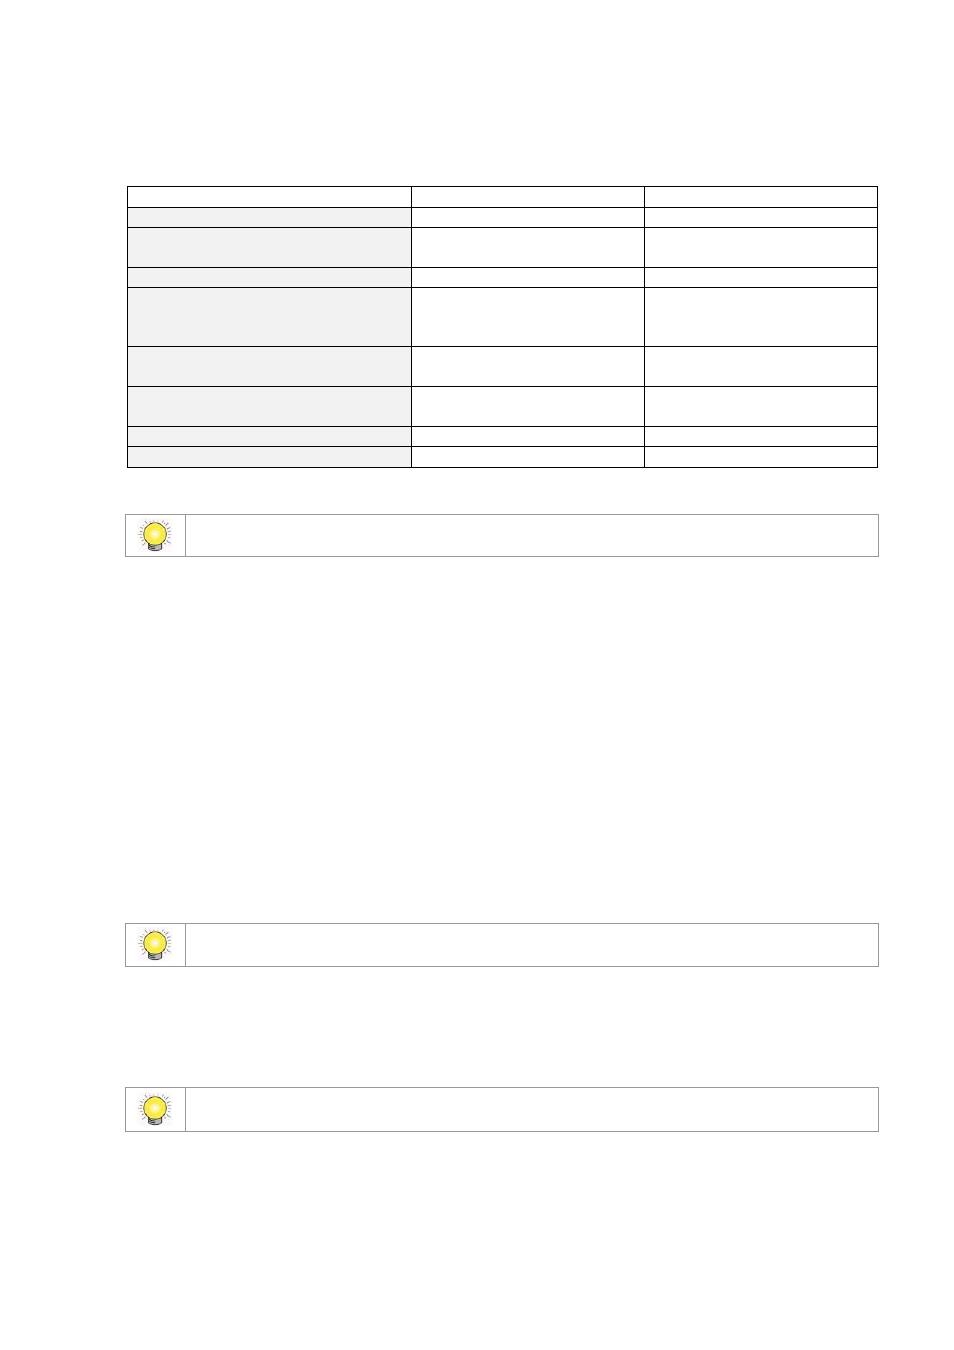The width and height of the screenshot is (954, 1350).
Task: Click the last row's middle column cell
Action: [x=528, y=457]
